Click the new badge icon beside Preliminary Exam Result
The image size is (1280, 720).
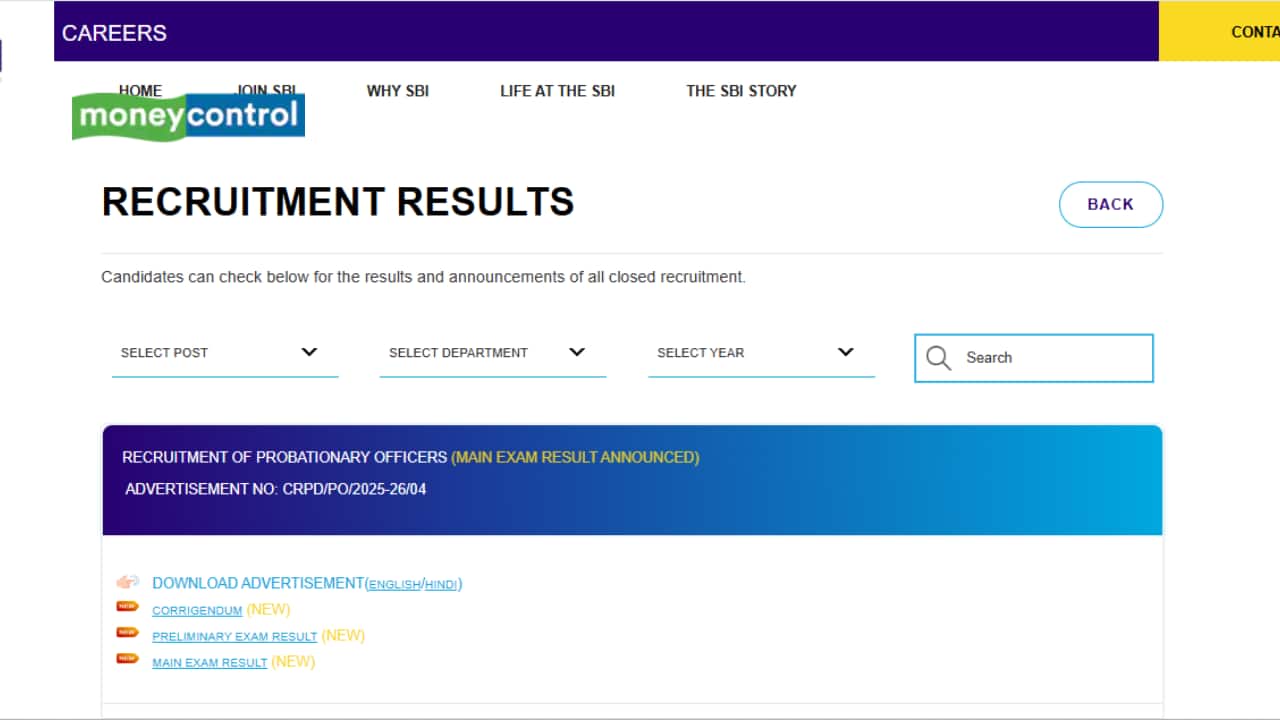pyautogui.click(x=127, y=632)
